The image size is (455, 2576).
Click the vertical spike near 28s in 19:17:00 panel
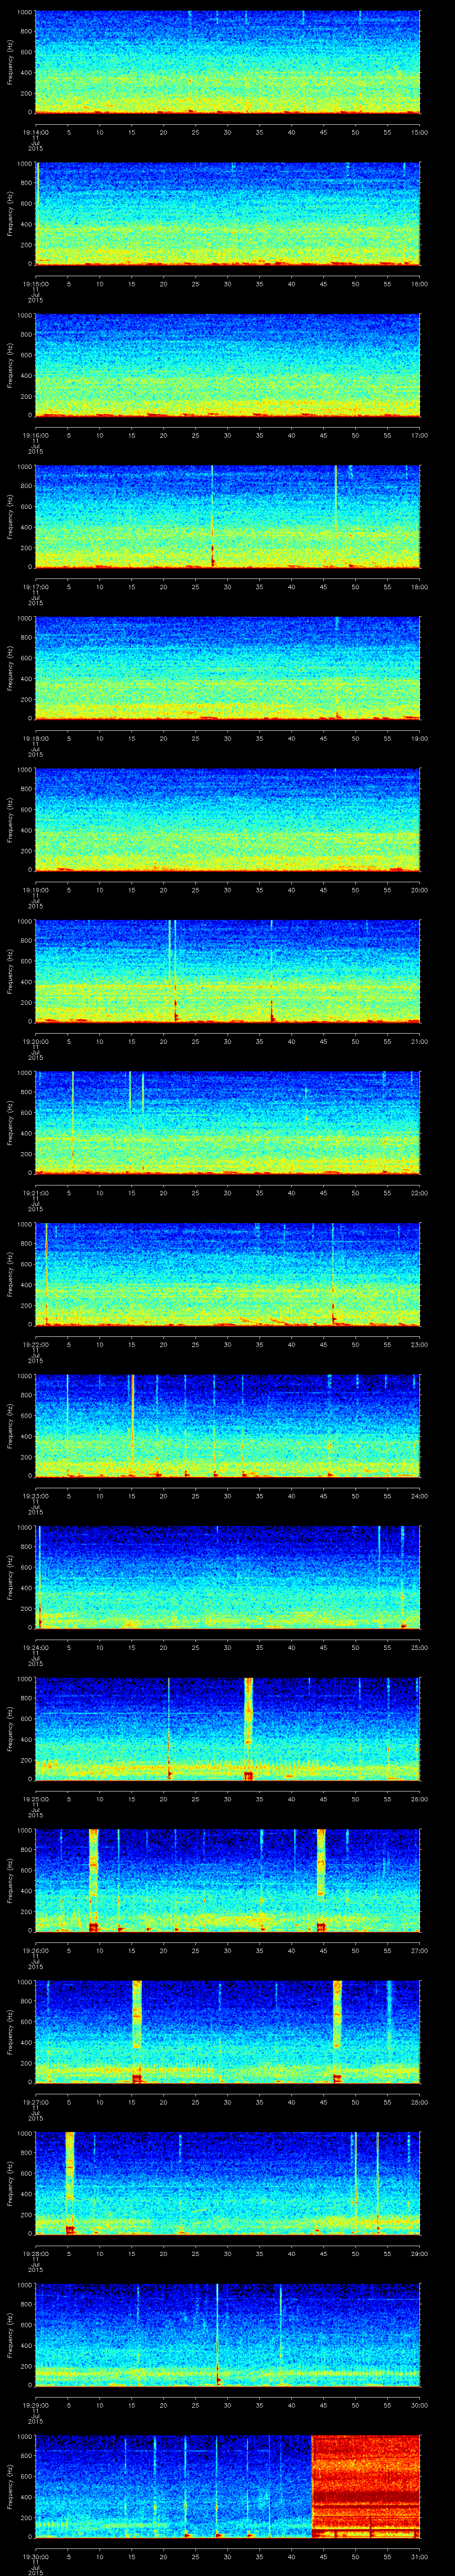point(213,517)
